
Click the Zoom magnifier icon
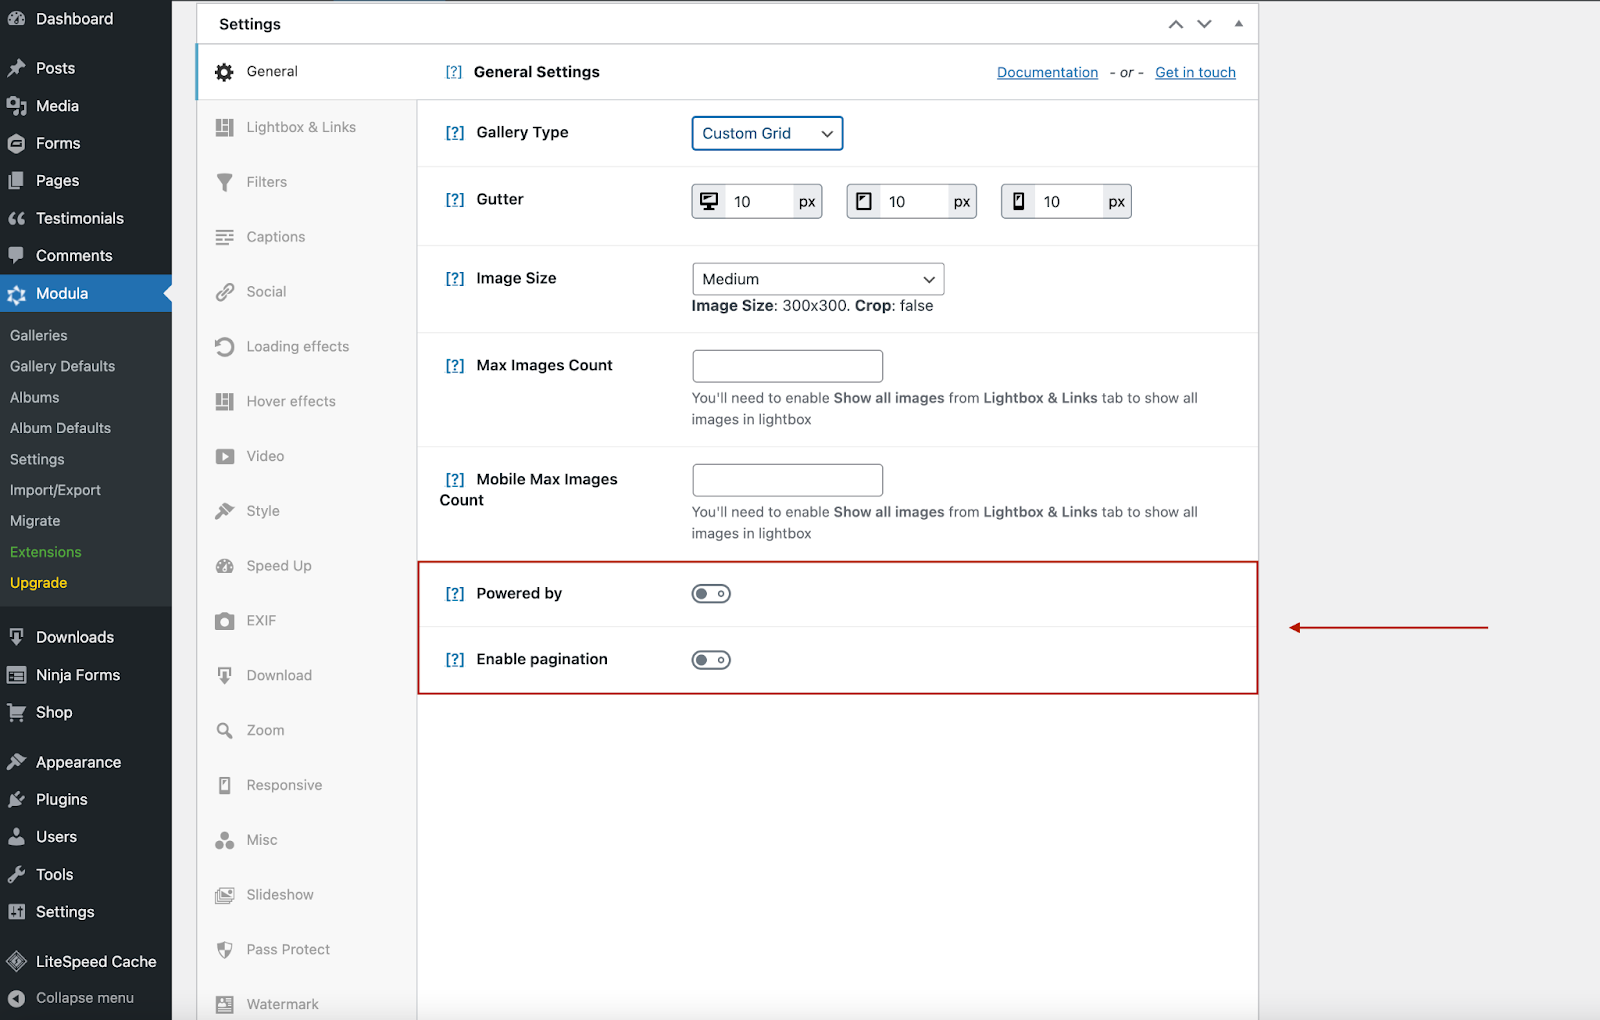click(x=225, y=731)
